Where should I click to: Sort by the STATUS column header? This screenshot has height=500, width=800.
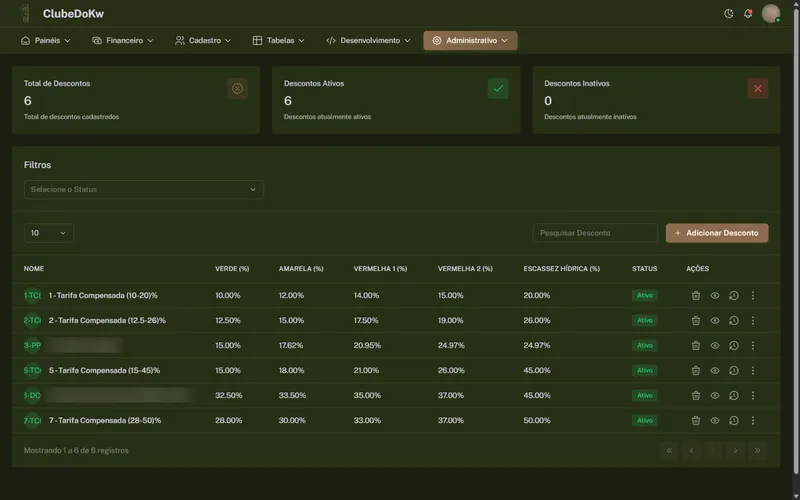tap(644, 268)
